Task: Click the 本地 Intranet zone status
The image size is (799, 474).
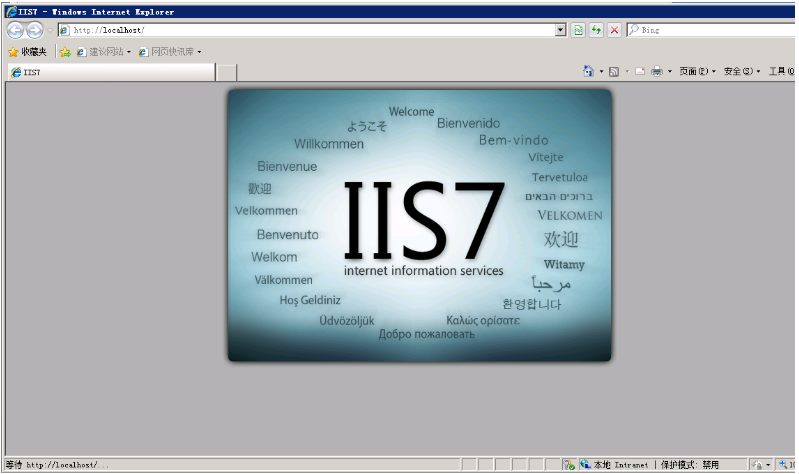Action: pos(615,464)
